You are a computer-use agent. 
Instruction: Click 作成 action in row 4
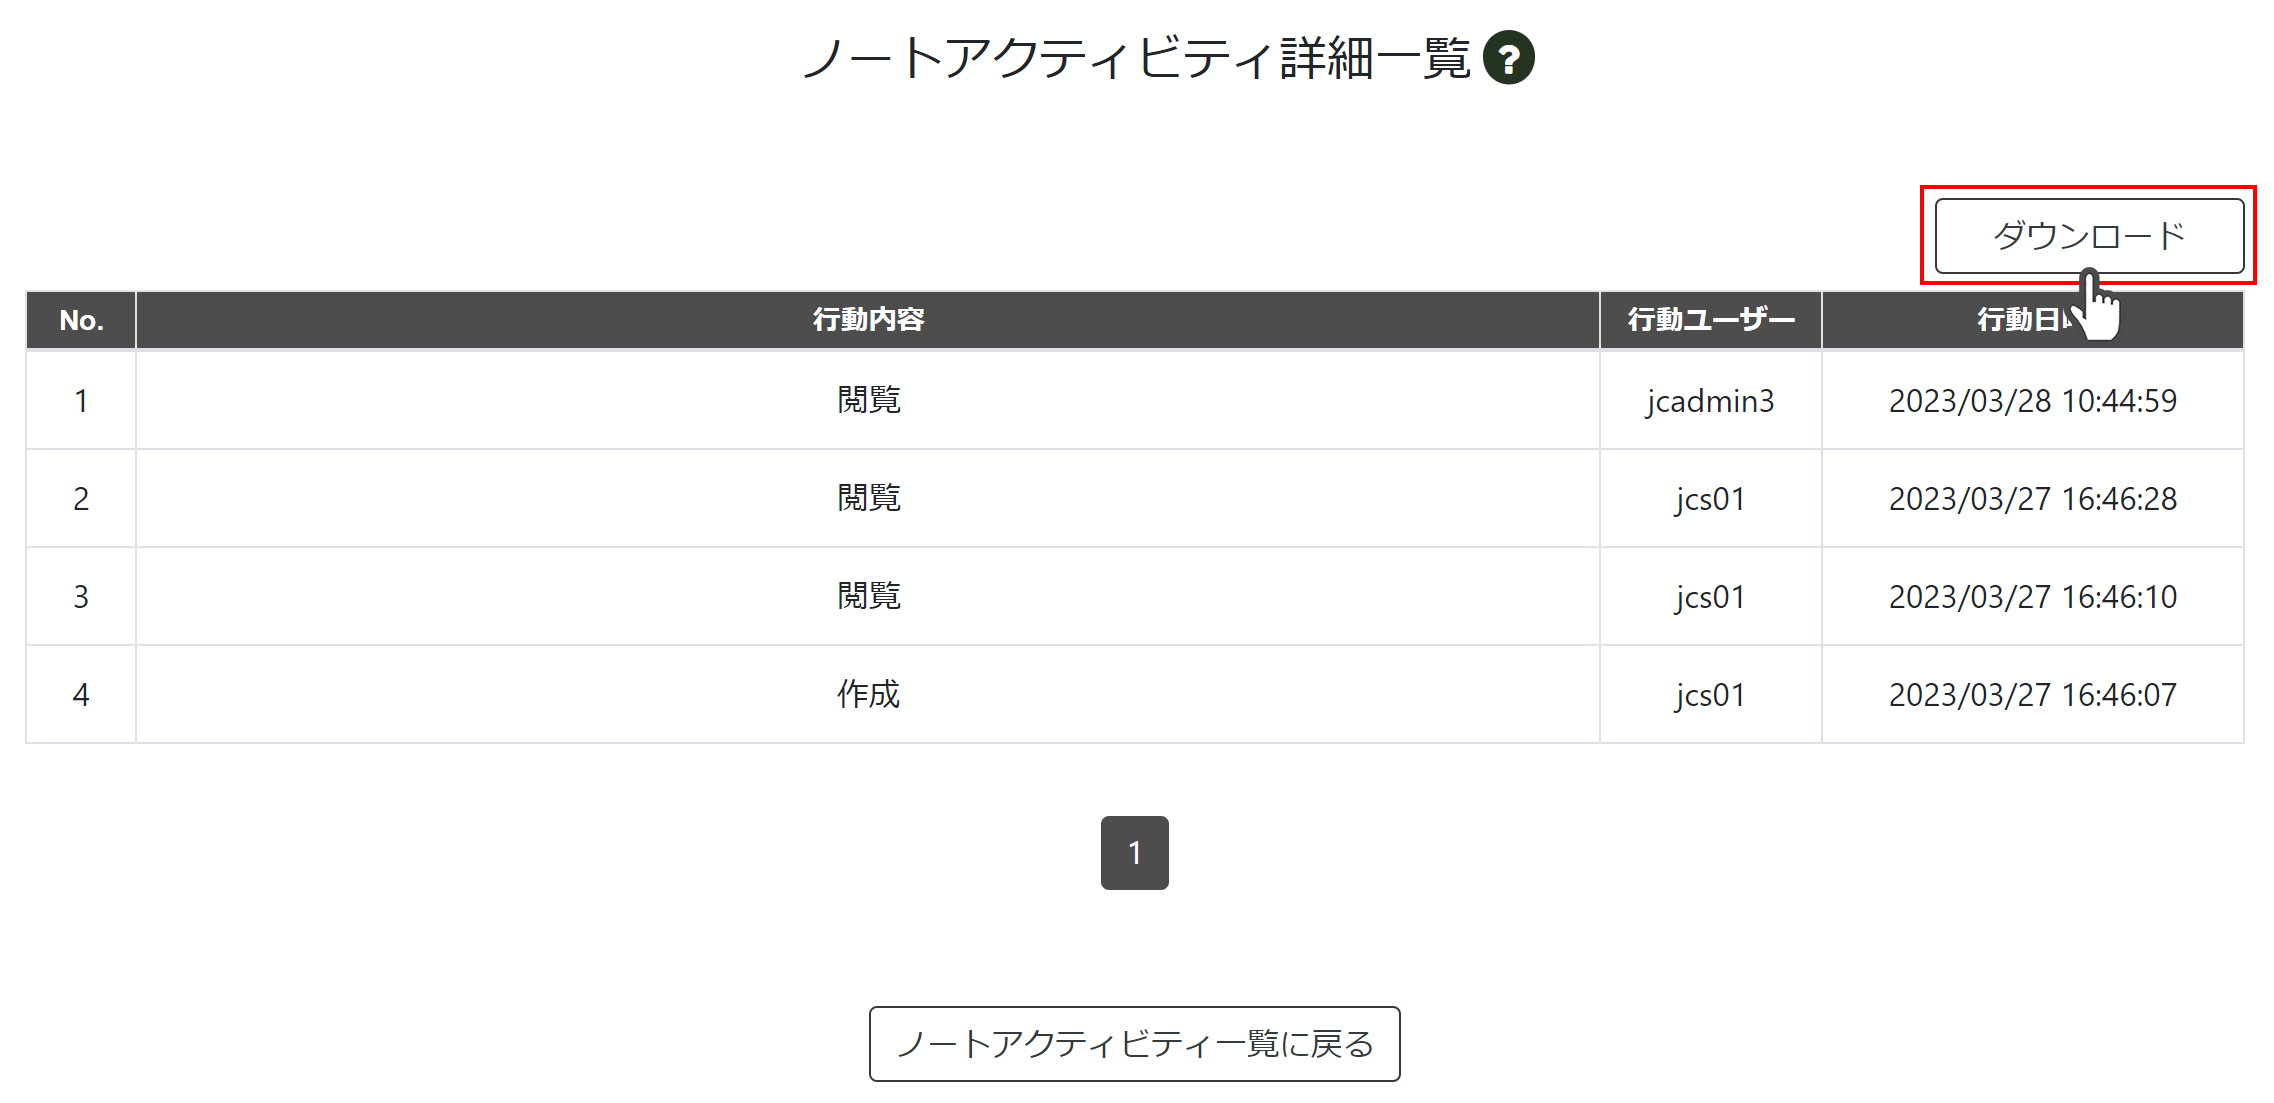click(868, 694)
